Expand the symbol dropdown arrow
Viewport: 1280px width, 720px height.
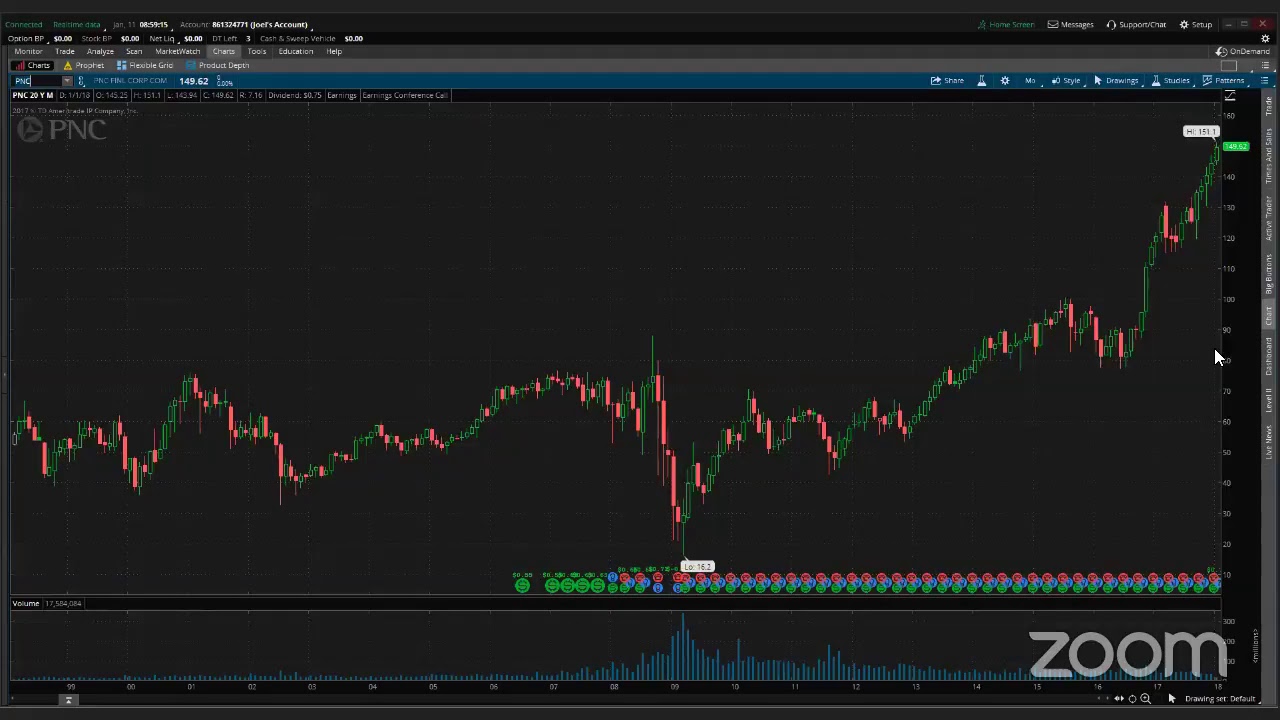(x=67, y=81)
